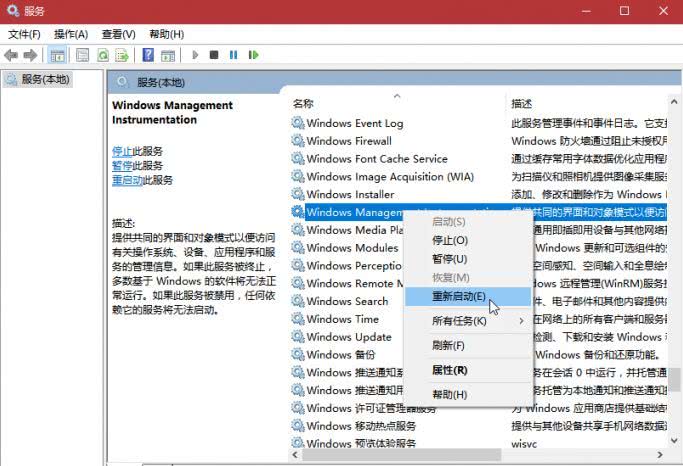
Task: Click the horizontal scrollbar thumb
Action: click(402, 455)
